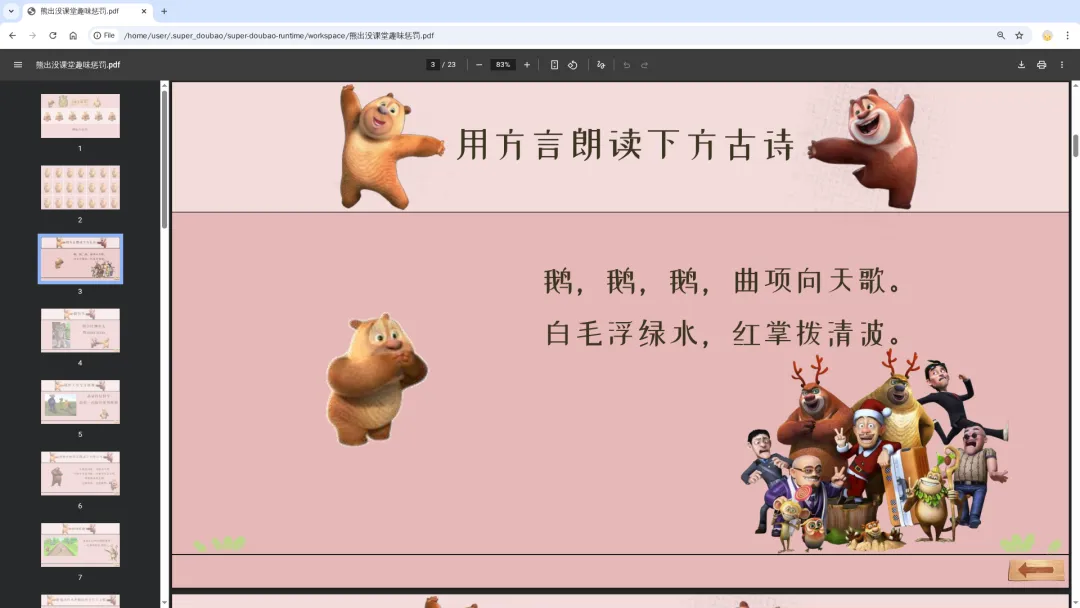Open page 7 thumbnail
Viewport: 1080px width, 608px height.
pyautogui.click(x=80, y=545)
